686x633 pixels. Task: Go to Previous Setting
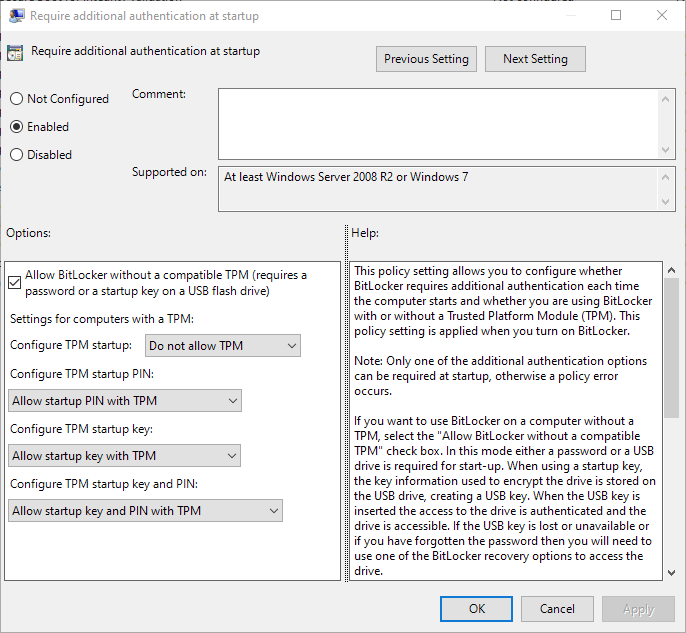click(426, 59)
